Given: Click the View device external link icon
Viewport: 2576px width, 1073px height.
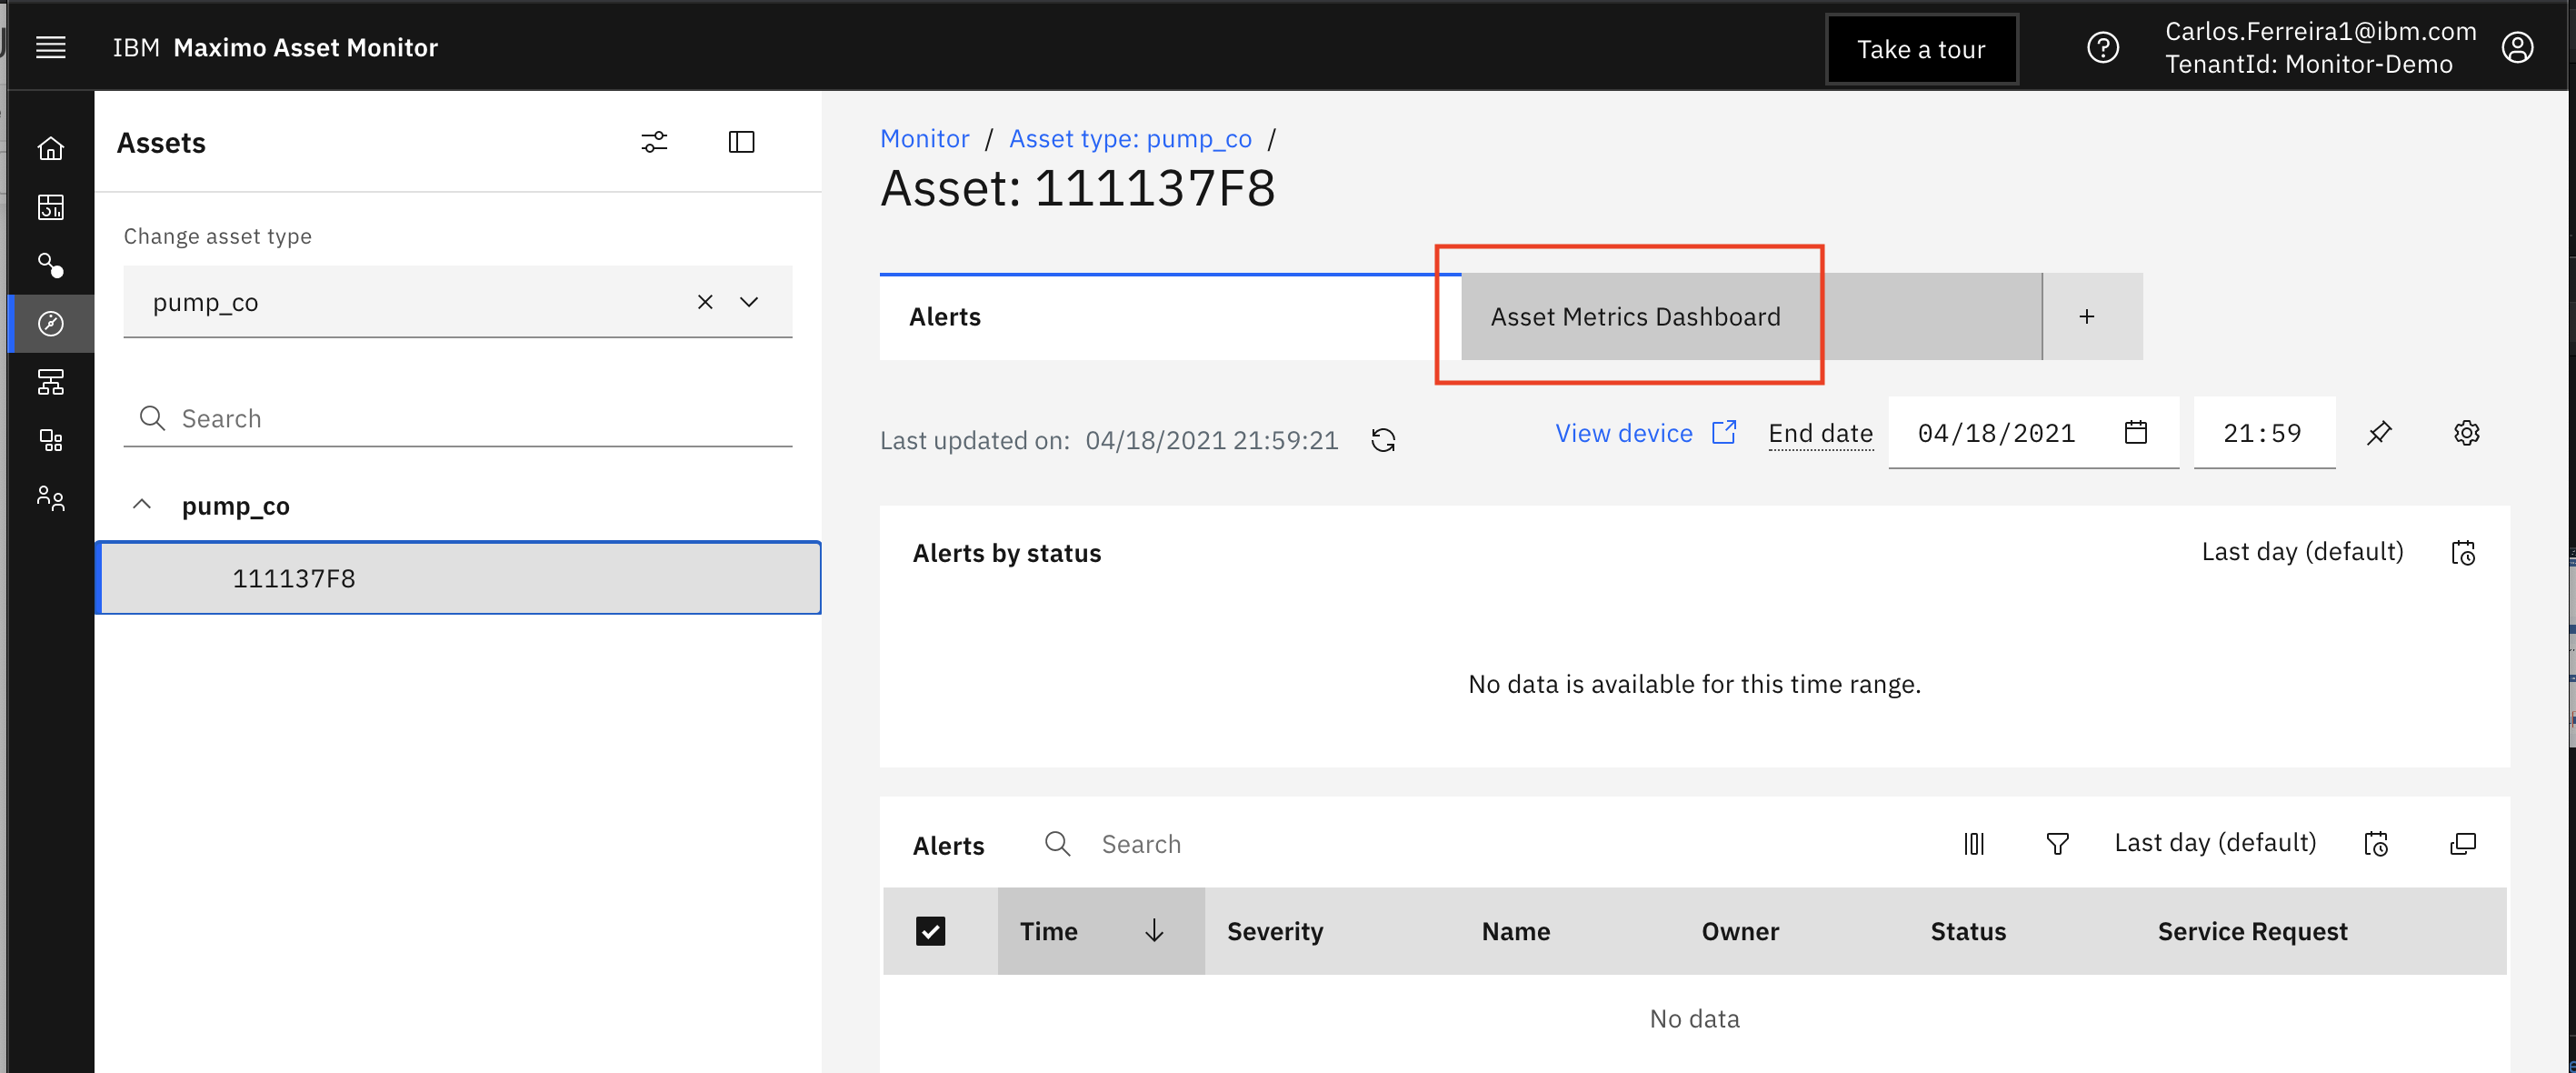Looking at the screenshot, I should coord(1723,432).
